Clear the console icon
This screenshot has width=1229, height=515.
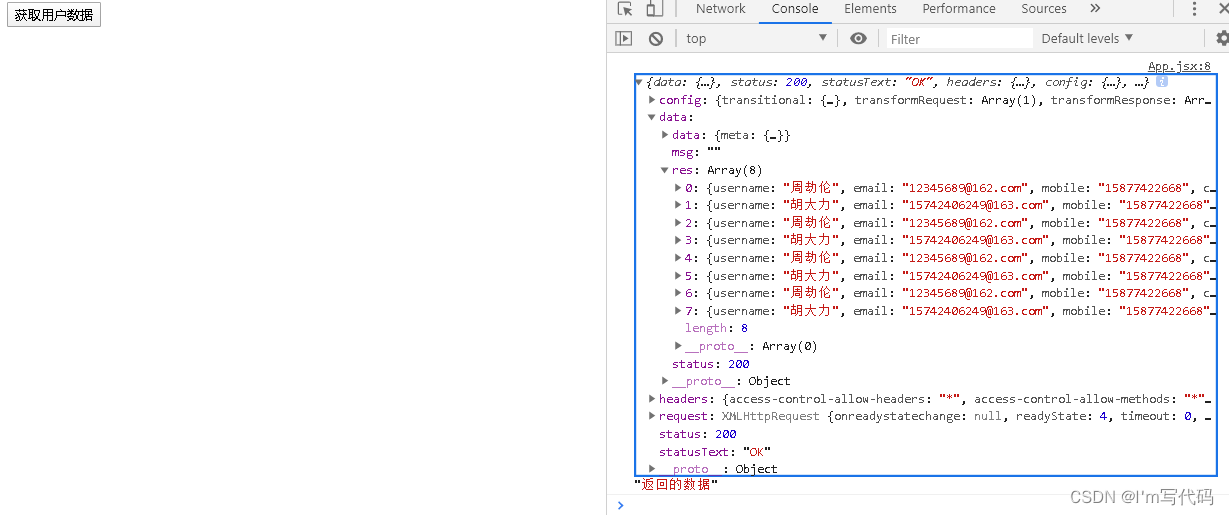(656, 39)
